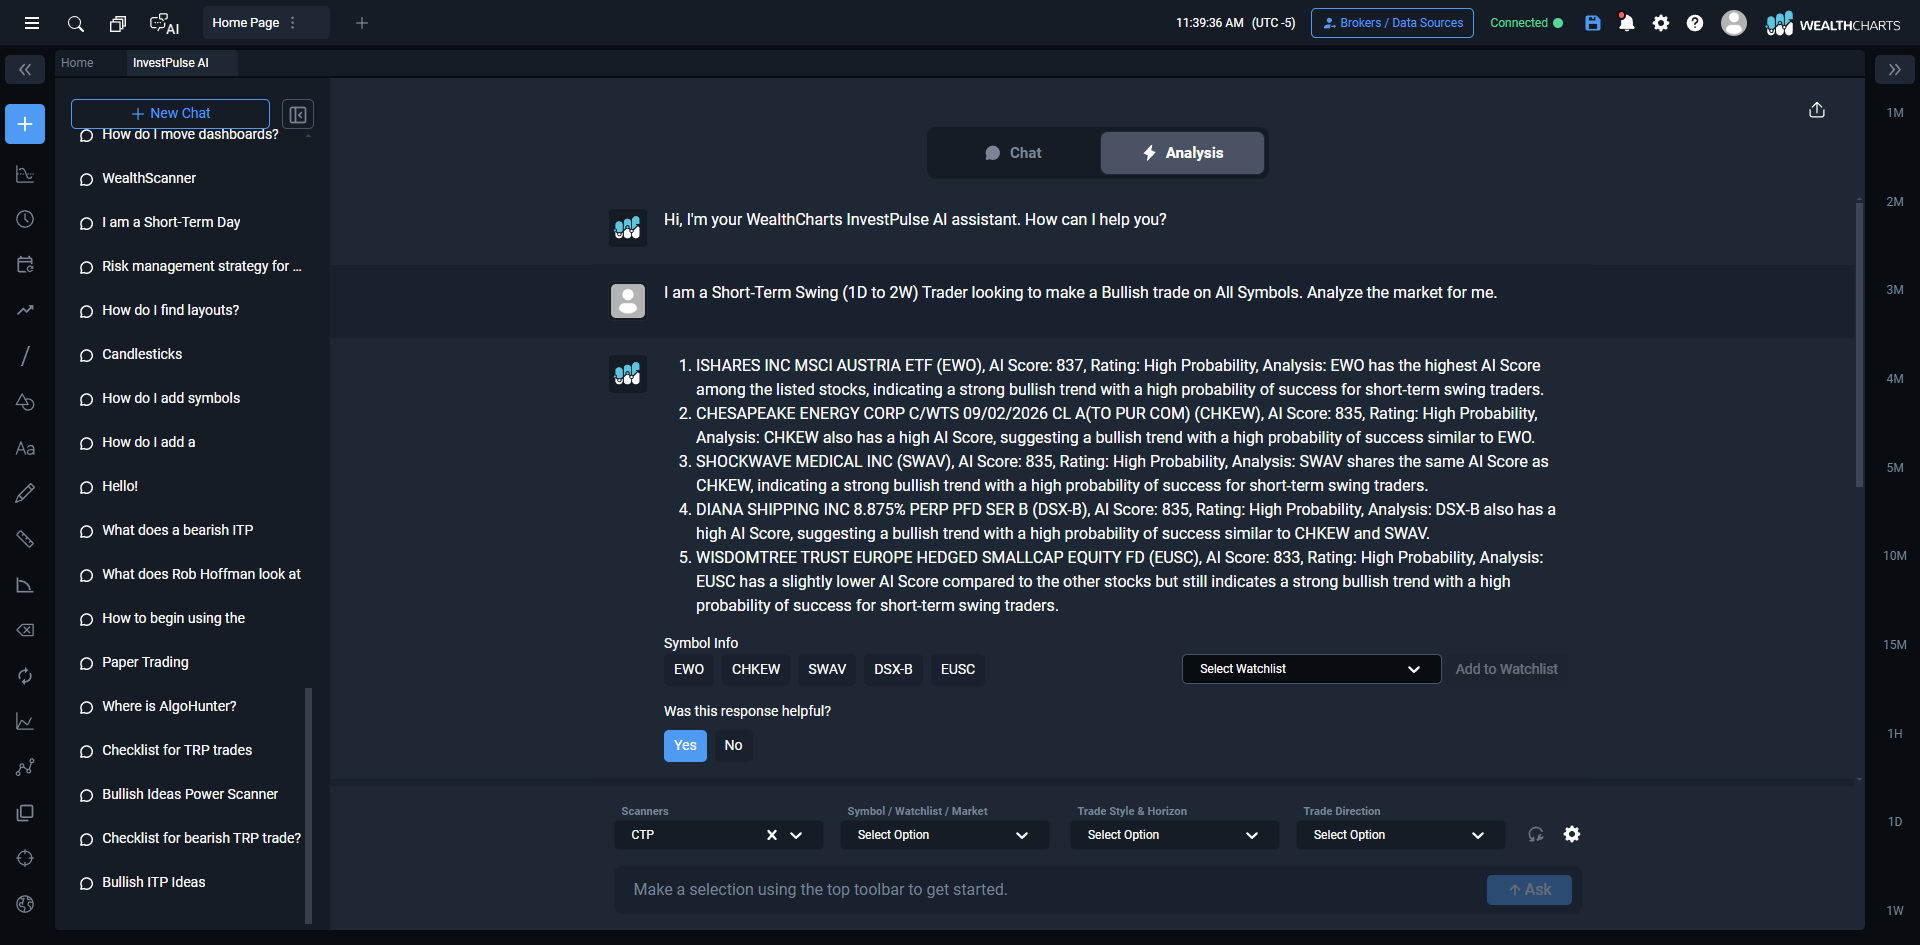Image resolution: width=1920 pixels, height=945 pixels.
Task: Add a new page tab with plus icon
Action: (362, 23)
